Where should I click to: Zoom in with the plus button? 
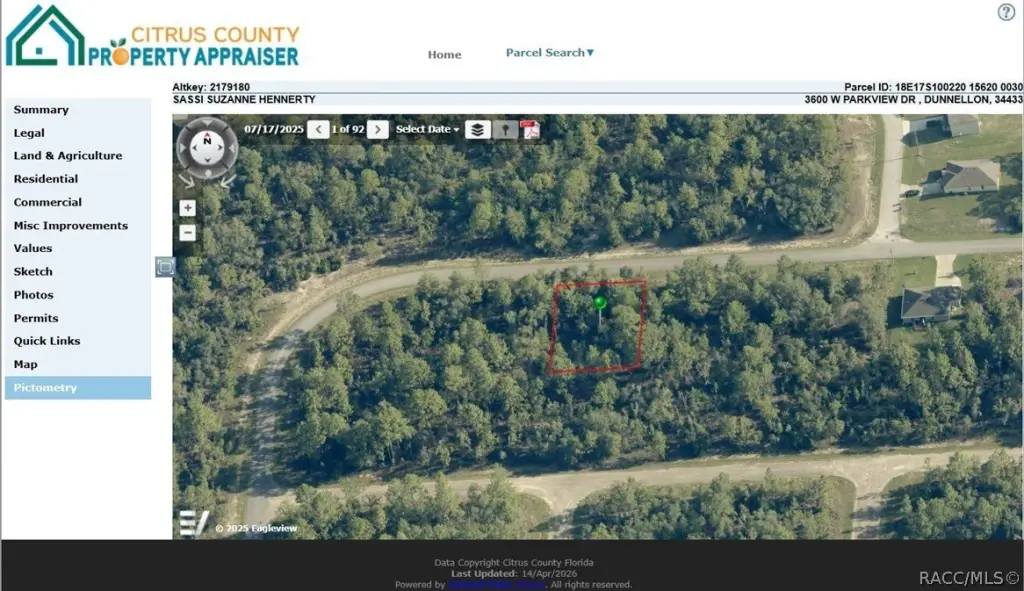click(x=187, y=208)
